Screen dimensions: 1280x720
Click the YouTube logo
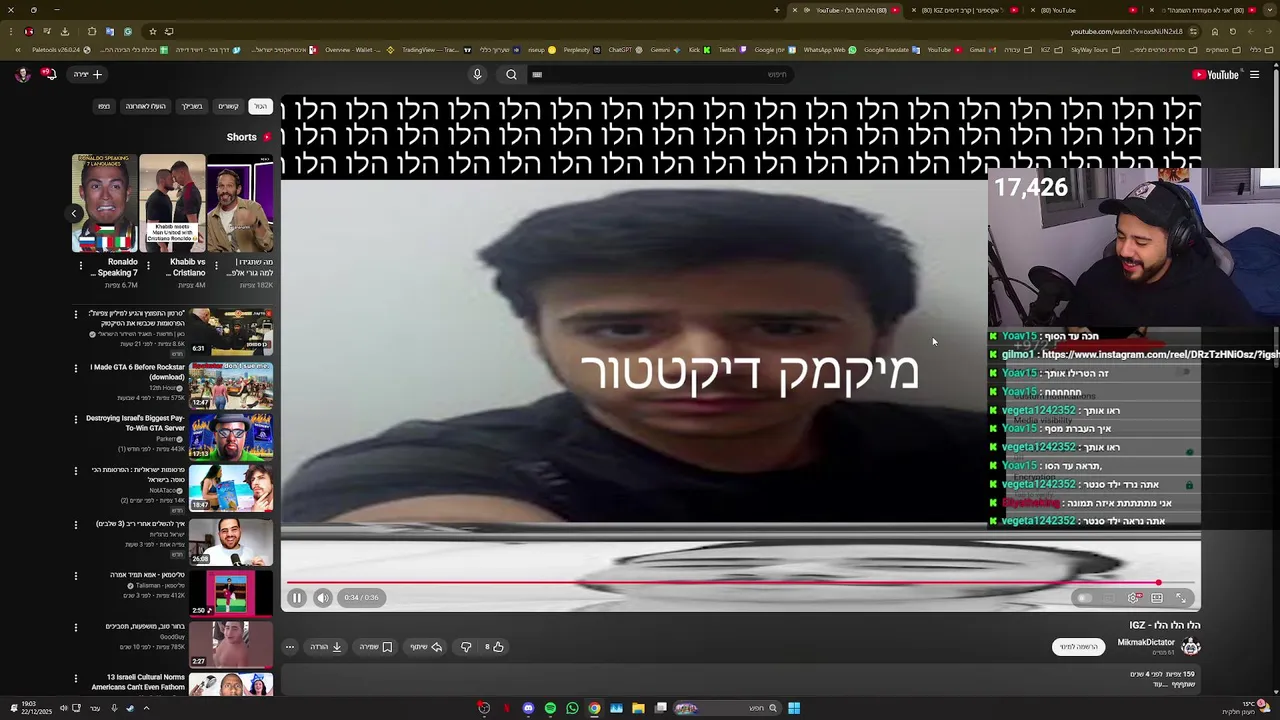coord(1216,74)
